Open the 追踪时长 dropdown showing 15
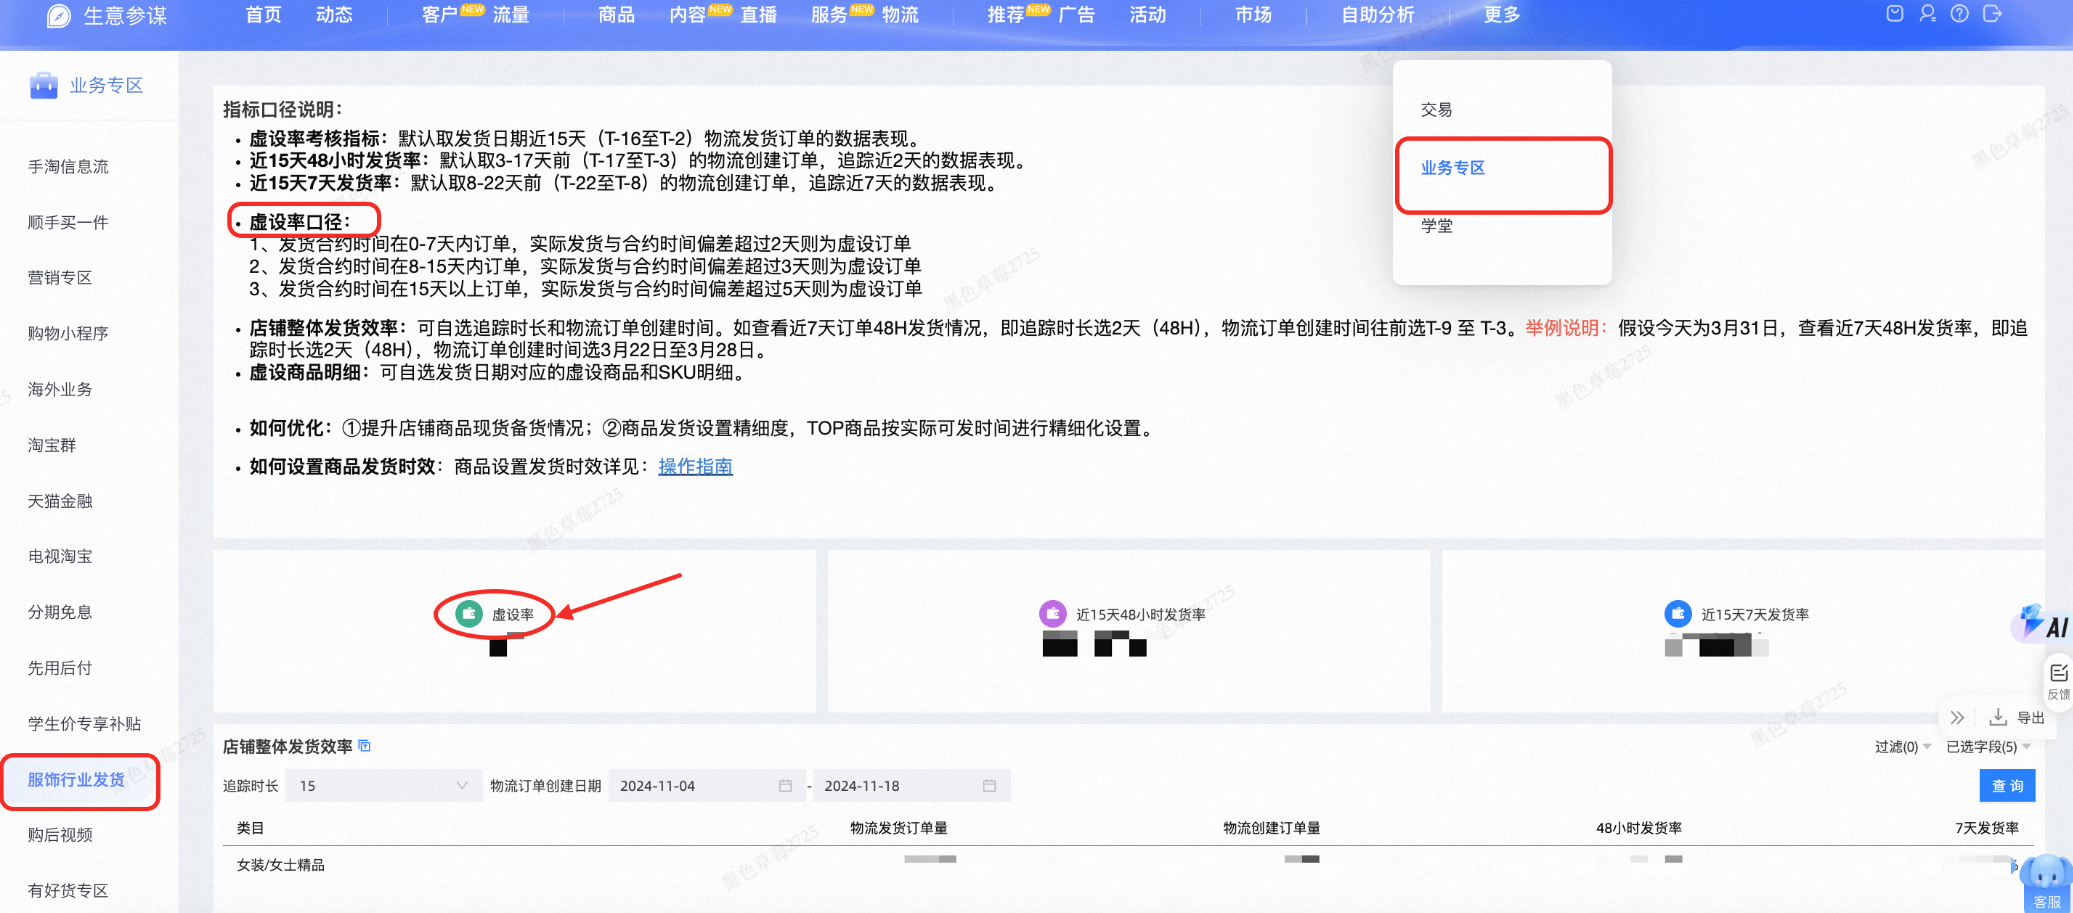The width and height of the screenshot is (2073, 913). (x=382, y=786)
